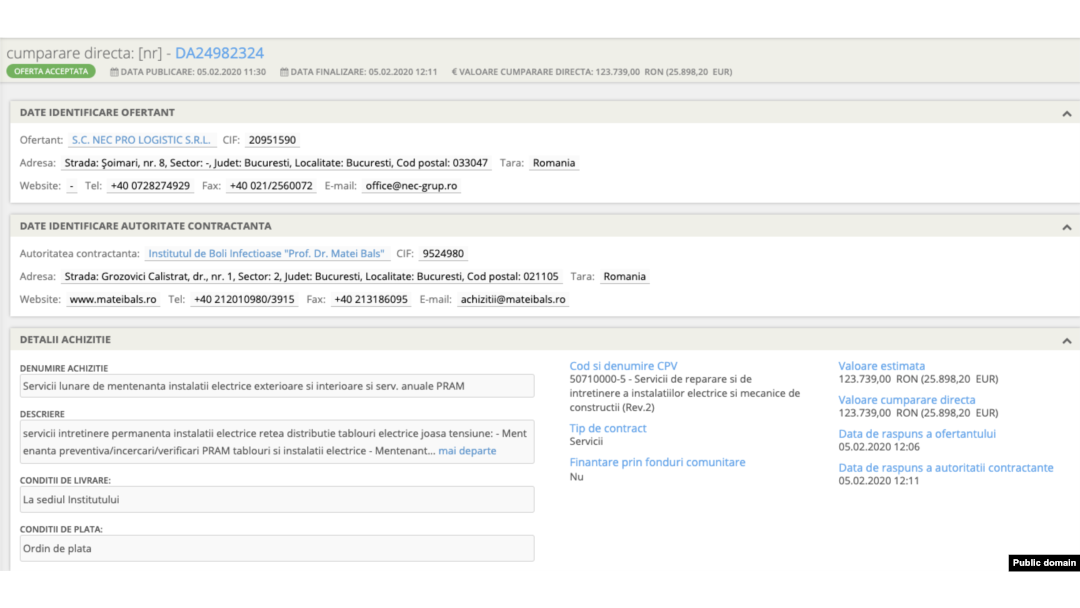Click the calendar icon beside DATA PUBLICARE

coord(114,72)
